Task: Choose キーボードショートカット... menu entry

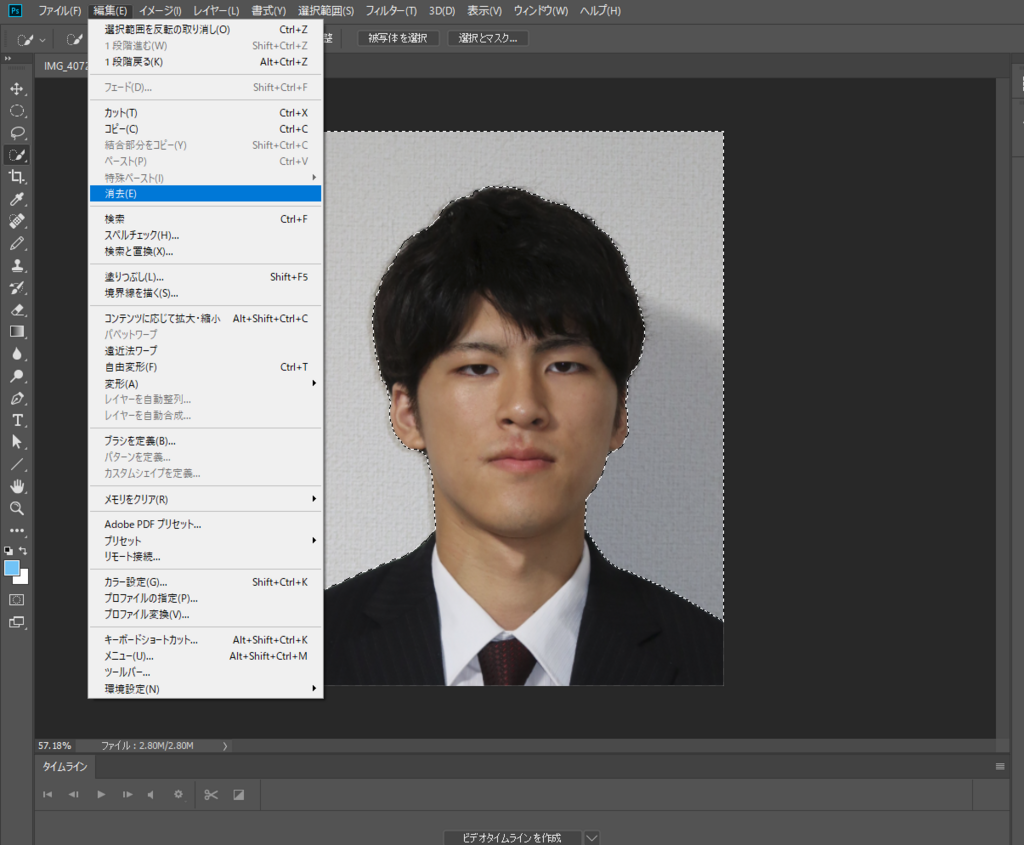Action: click(x=205, y=640)
